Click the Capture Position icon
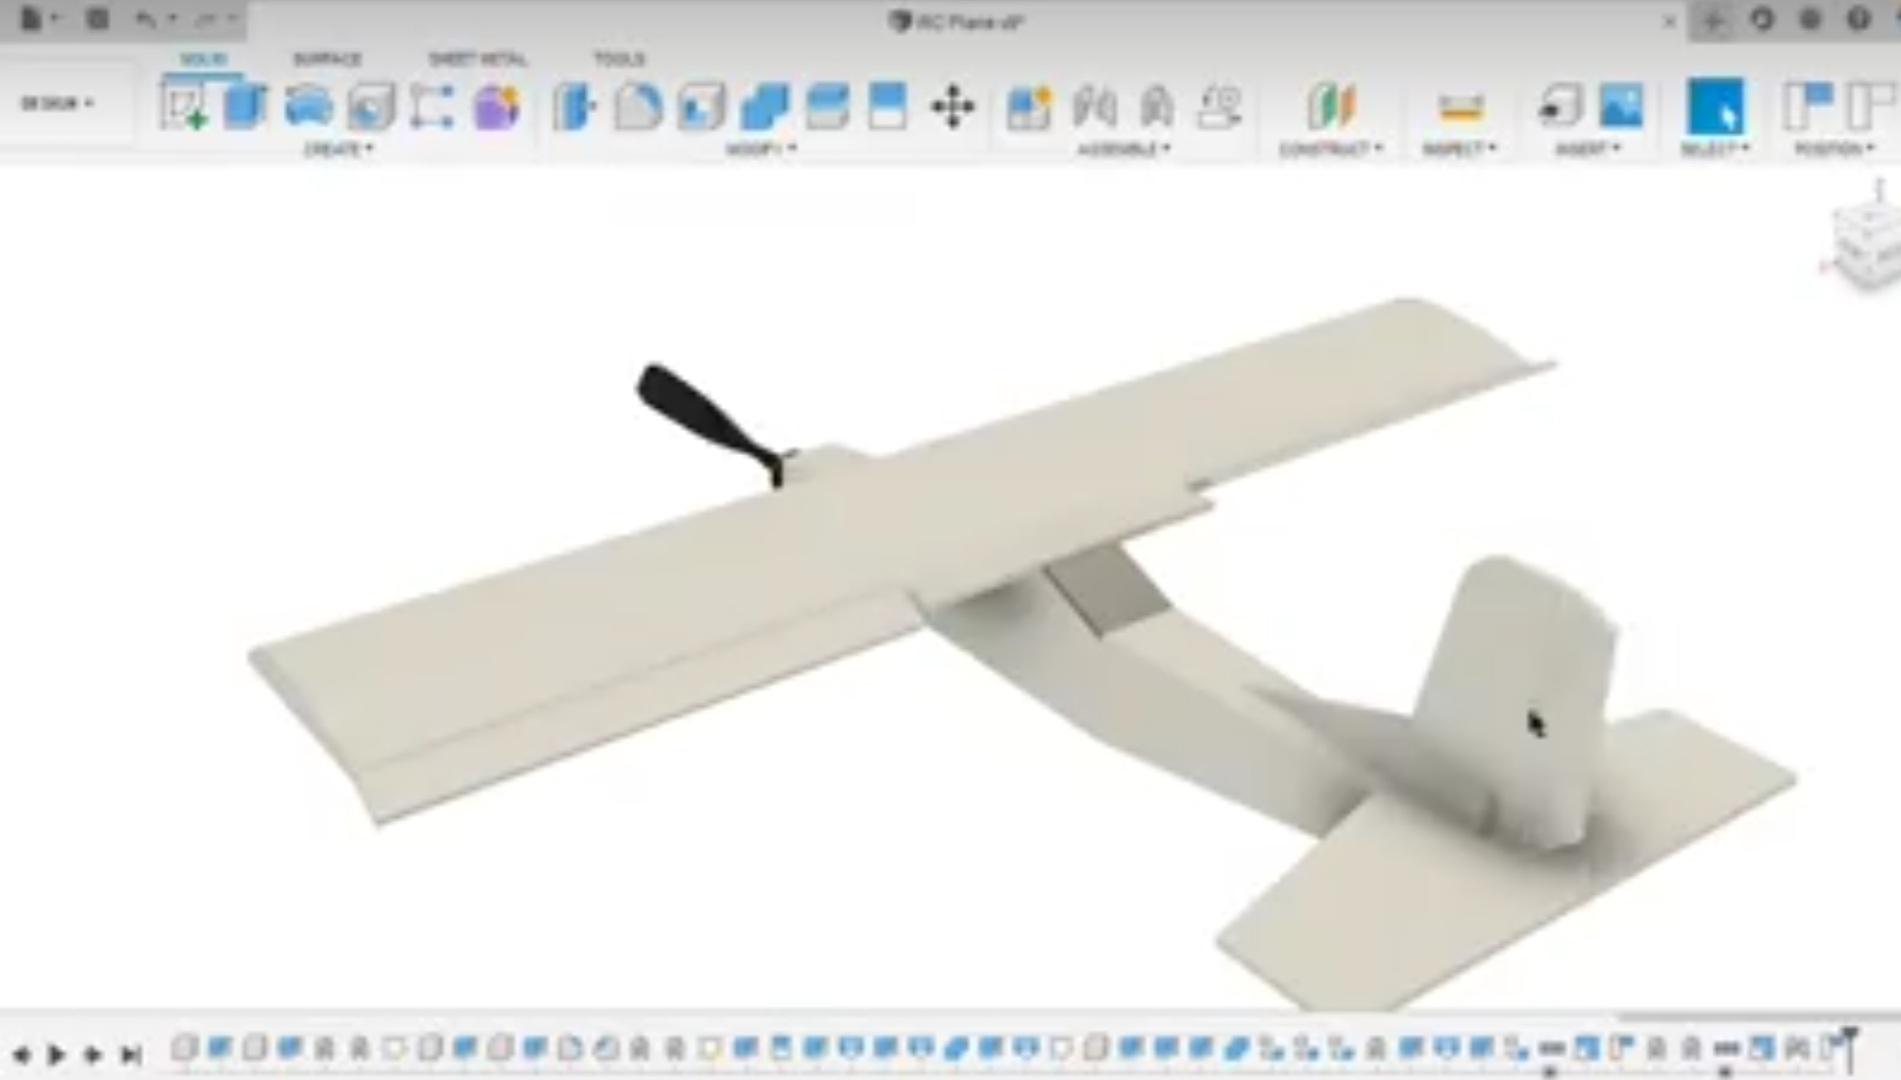Image resolution: width=1901 pixels, height=1080 pixels. [1808, 107]
